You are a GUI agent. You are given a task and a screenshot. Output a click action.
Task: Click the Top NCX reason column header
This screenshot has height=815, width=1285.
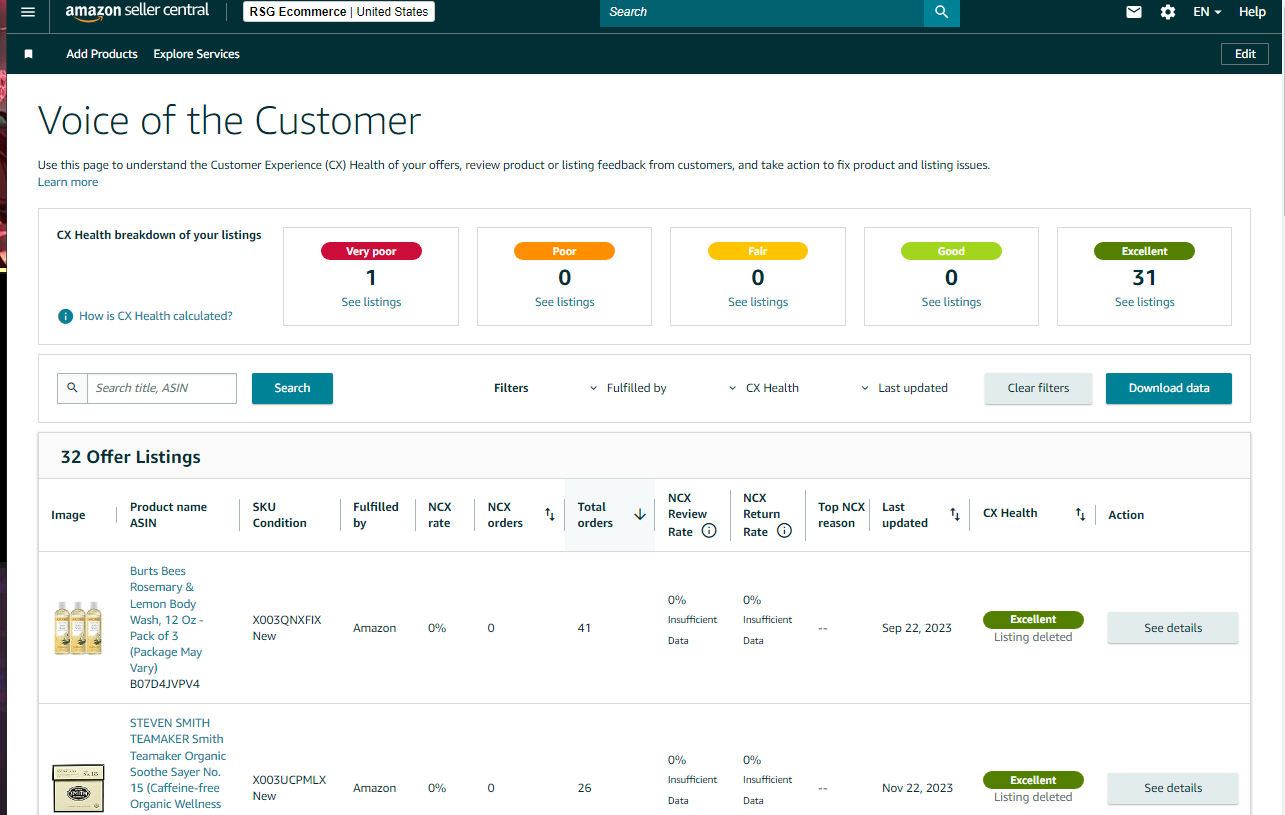pyautogui.click(x=841, y=515)
